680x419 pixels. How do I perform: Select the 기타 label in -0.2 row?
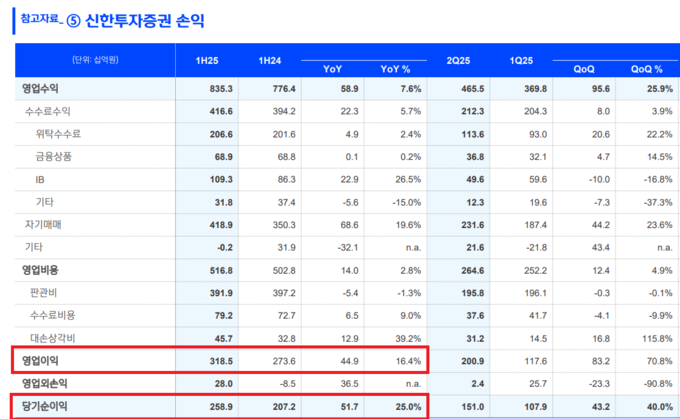34,247
